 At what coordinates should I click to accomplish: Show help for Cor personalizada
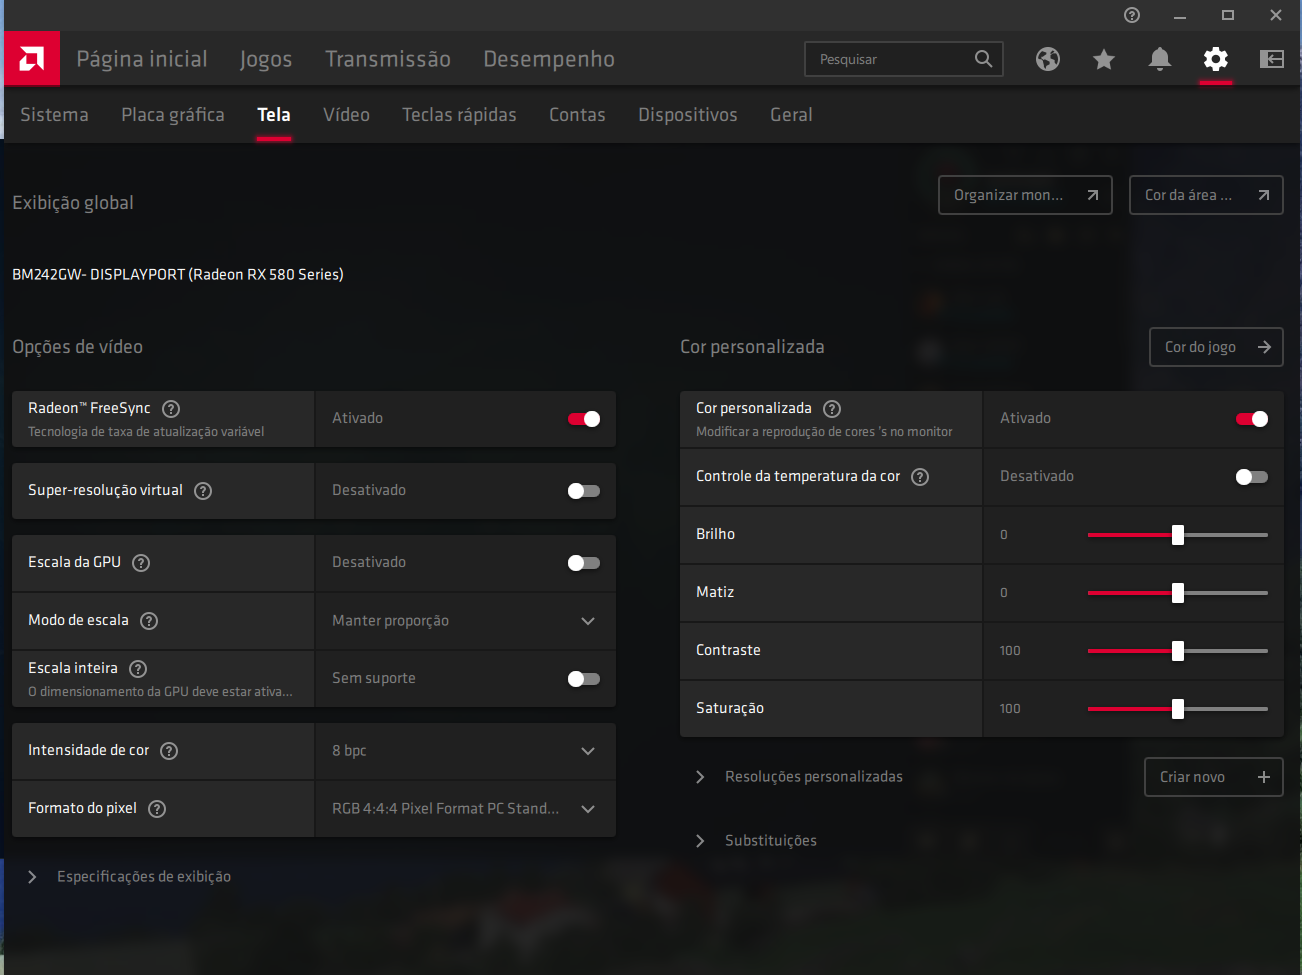click(832, 408)
